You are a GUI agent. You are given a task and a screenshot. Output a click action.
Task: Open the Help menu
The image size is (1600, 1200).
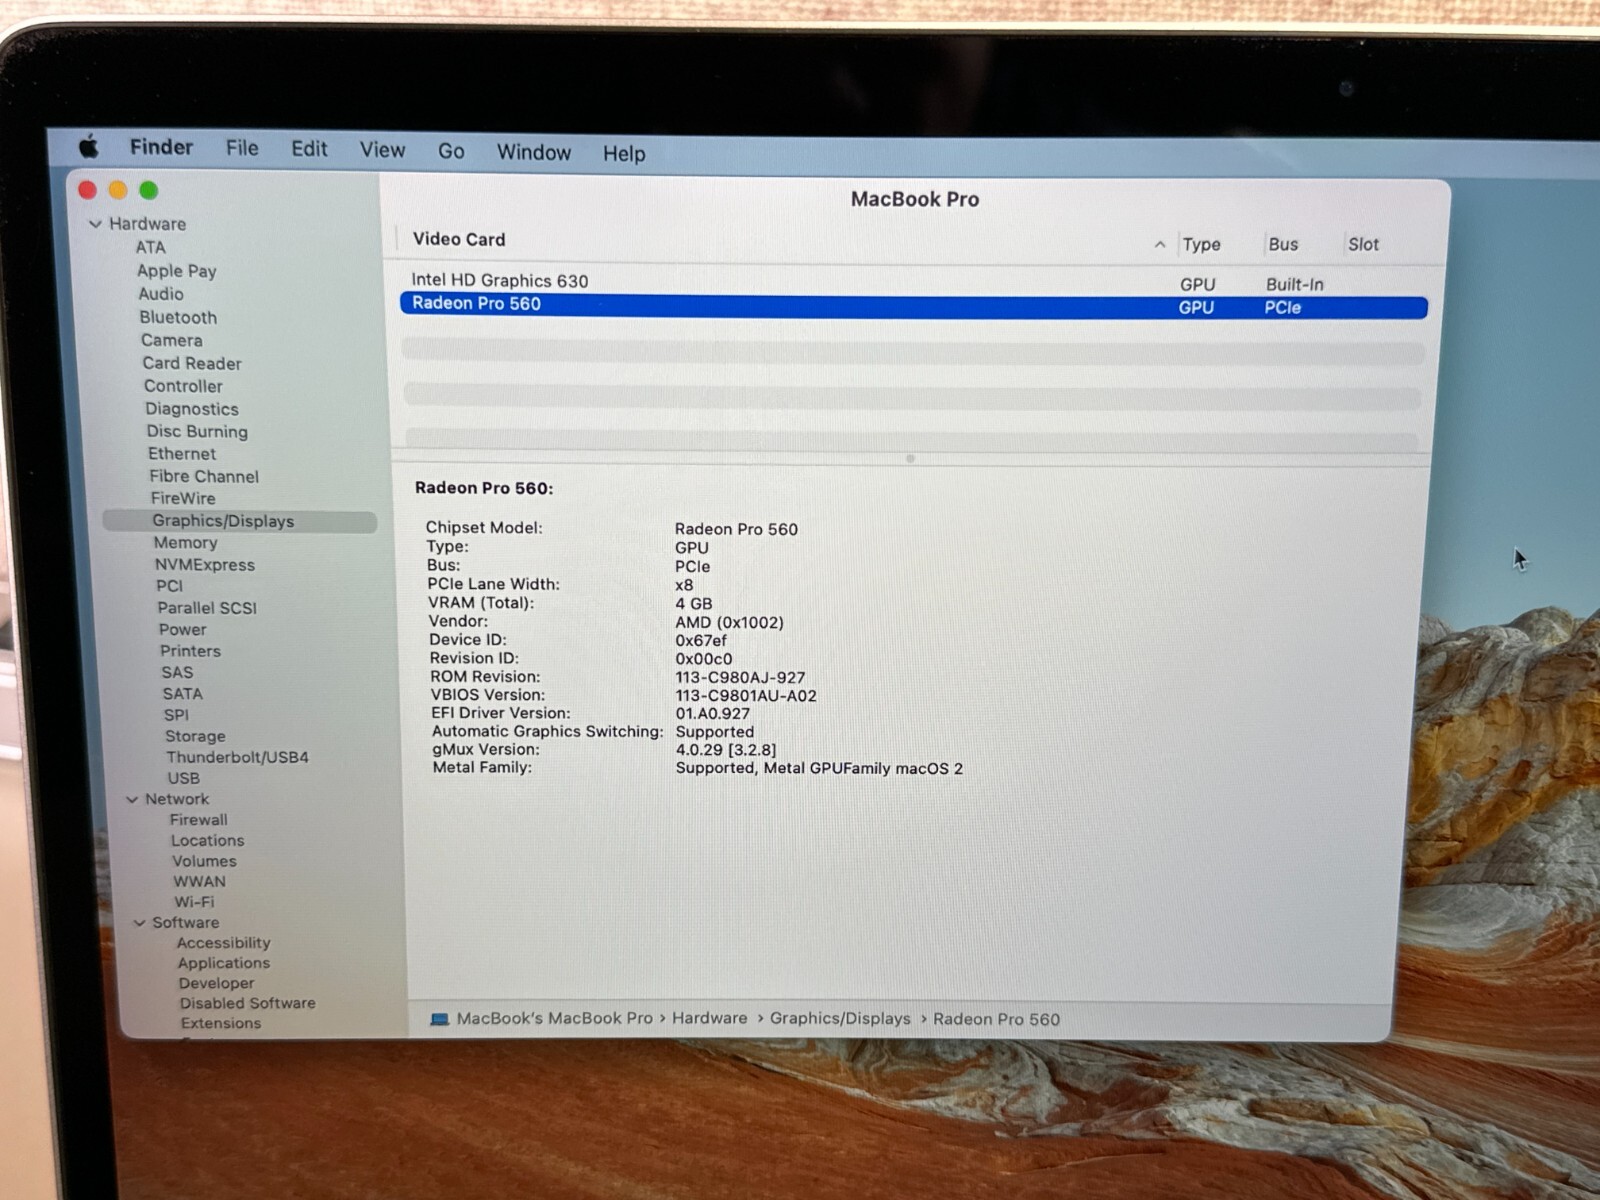pyautogui.click(x=624, y=153)
